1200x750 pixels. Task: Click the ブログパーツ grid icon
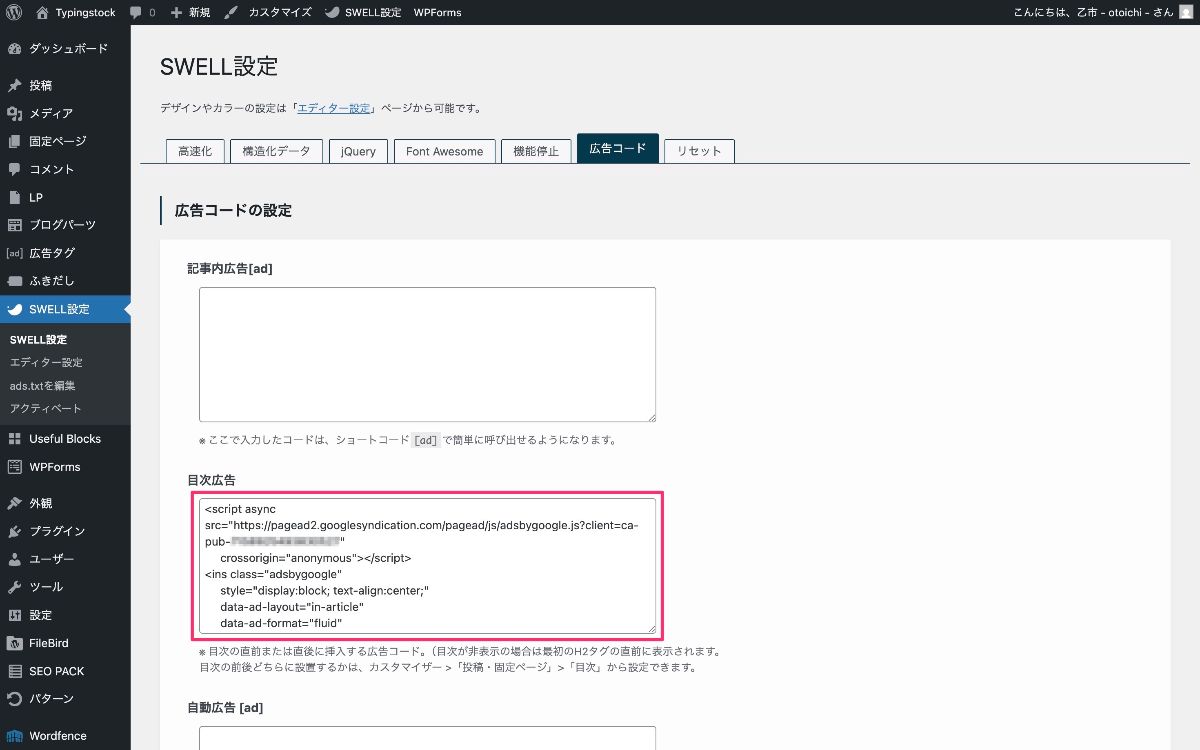pyautogui.click(x=14, y=225)
